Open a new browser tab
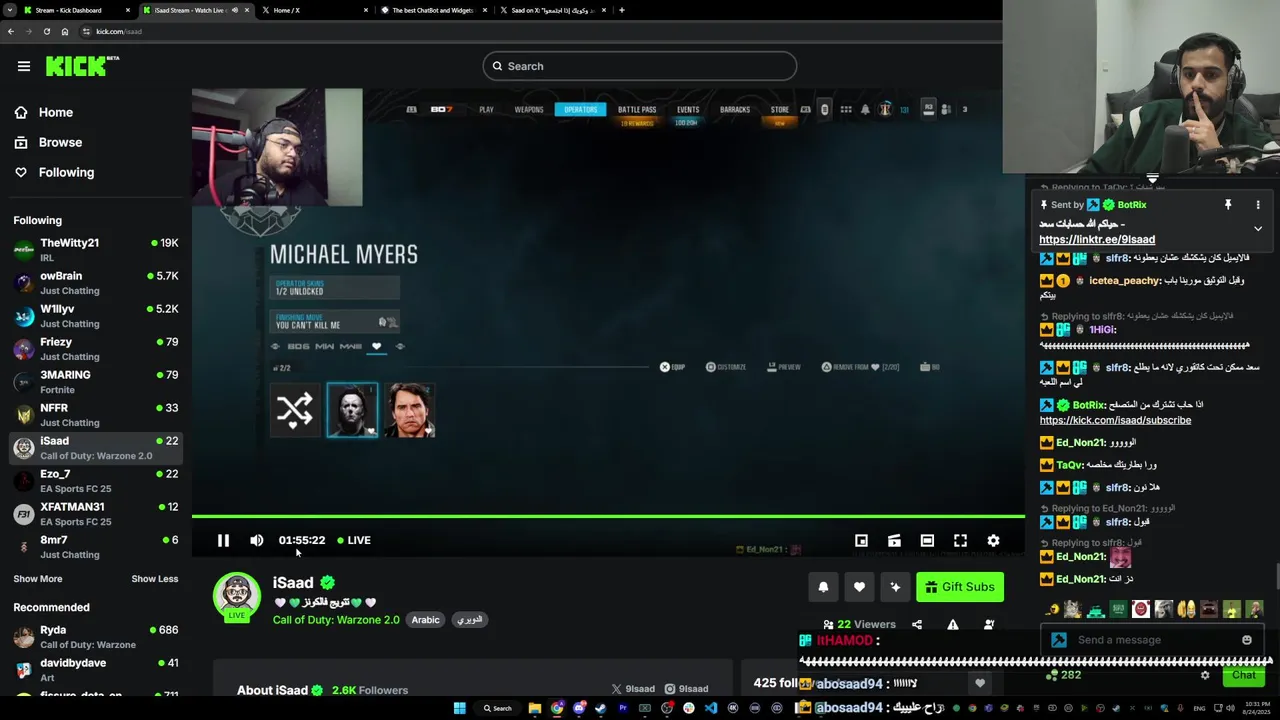Viewport: 1280px width, 720px height. (x=622, y=10)
